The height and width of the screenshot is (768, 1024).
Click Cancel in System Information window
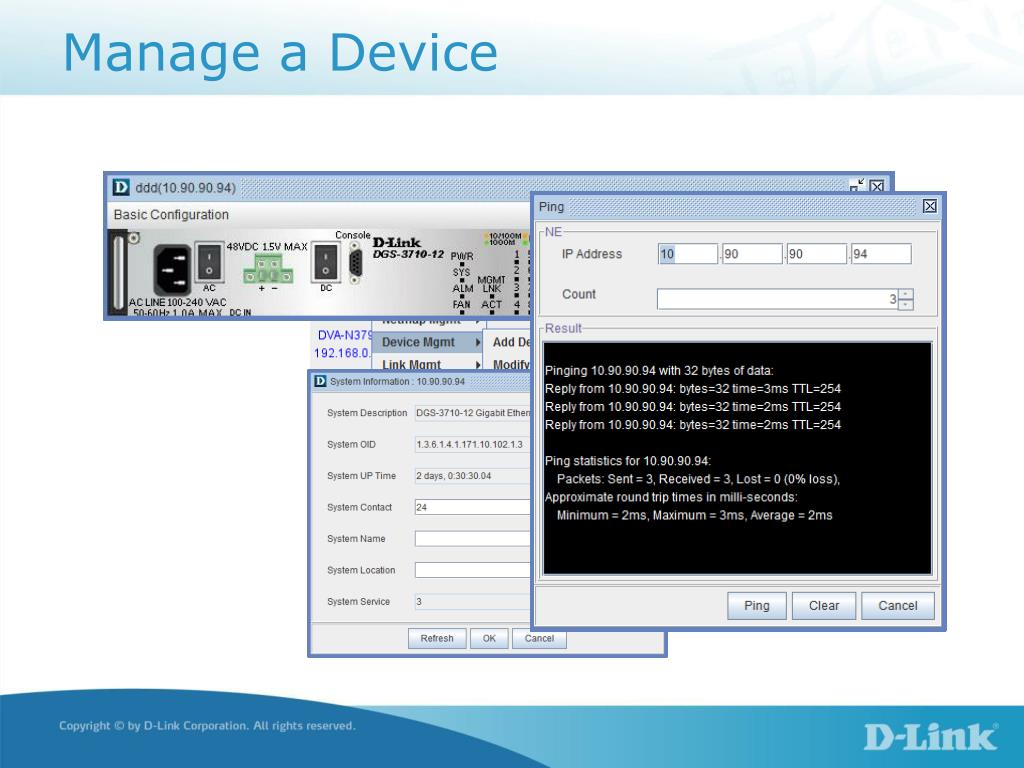point(539,638)
